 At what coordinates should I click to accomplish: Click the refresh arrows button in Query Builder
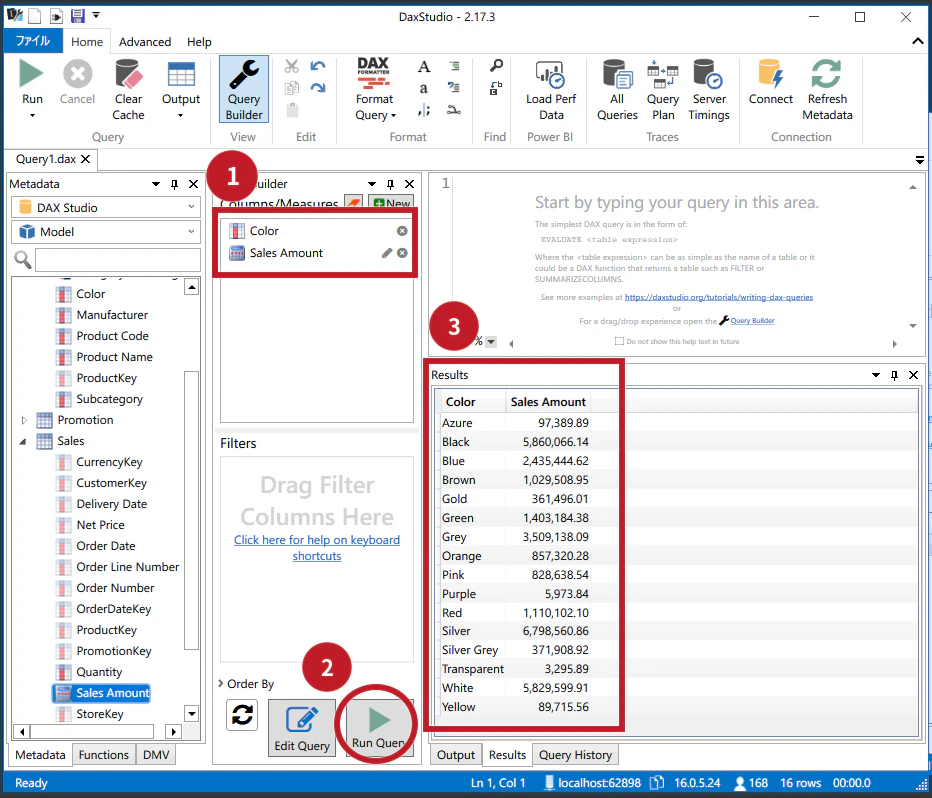(x=242, y=715)
